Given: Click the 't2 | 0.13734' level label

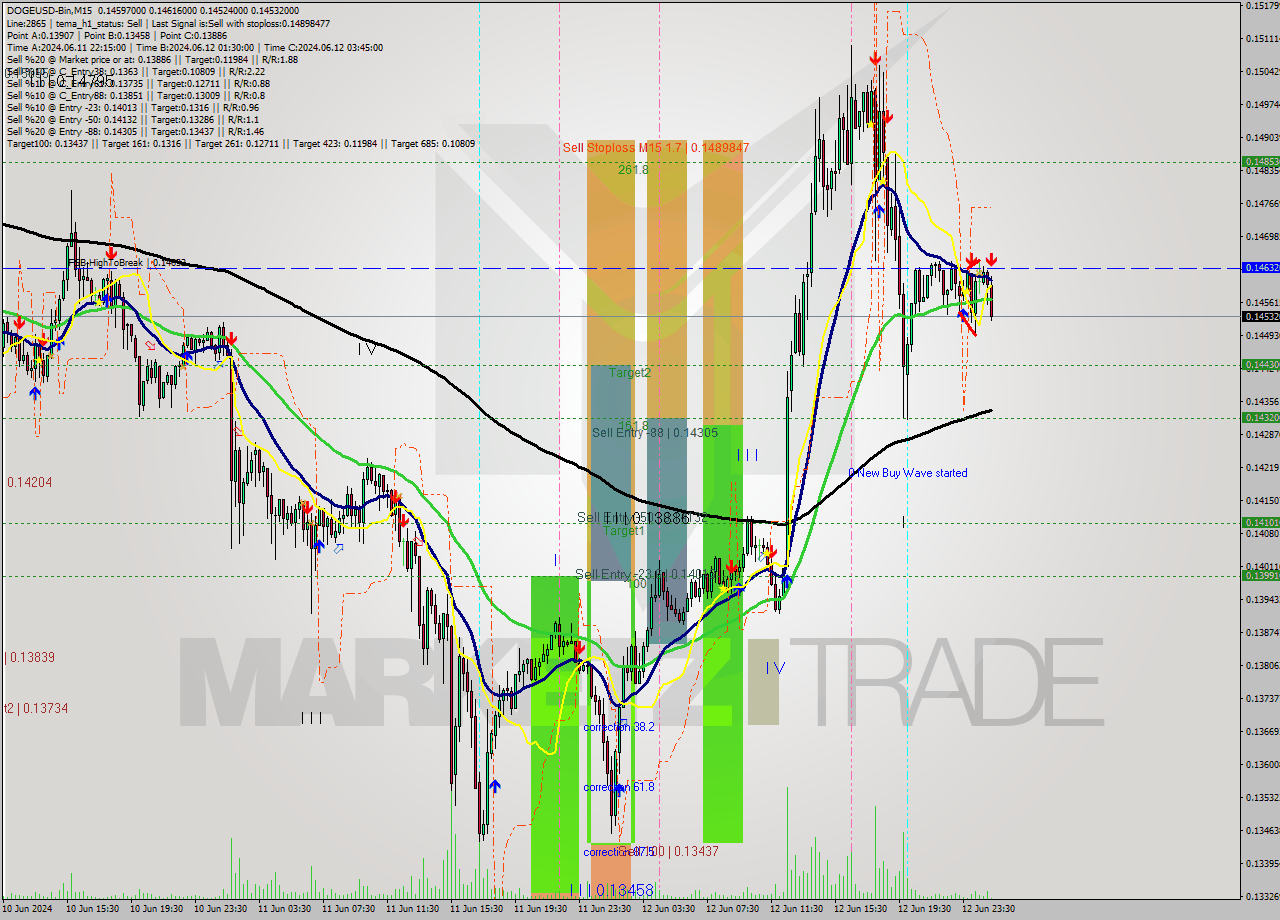Looking at the screenshot, I should (36, 708).
